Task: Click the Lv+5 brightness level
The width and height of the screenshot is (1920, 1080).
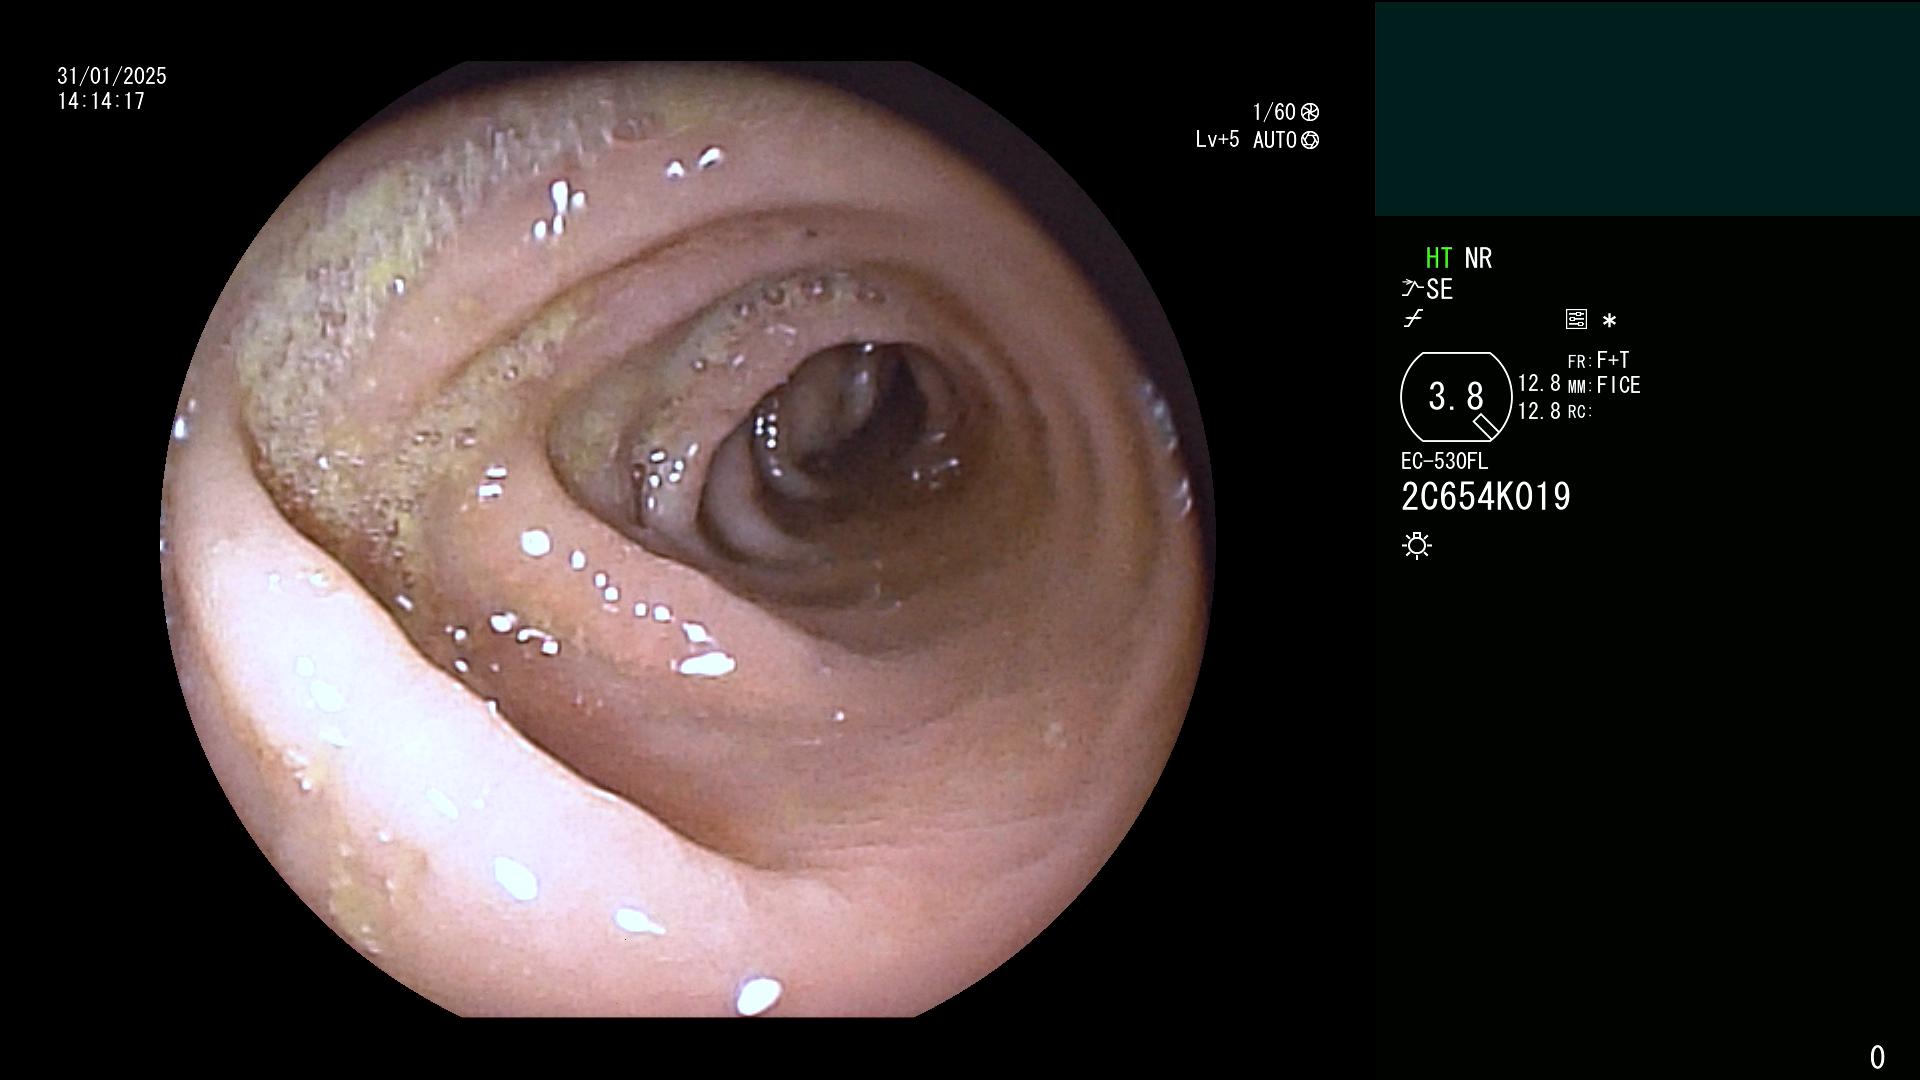Action: [x=1217, y=139]
